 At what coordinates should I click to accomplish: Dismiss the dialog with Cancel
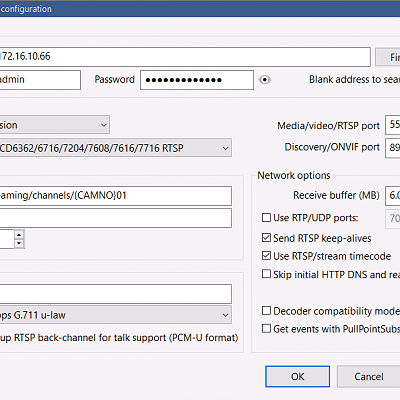[x=368, y=377]
